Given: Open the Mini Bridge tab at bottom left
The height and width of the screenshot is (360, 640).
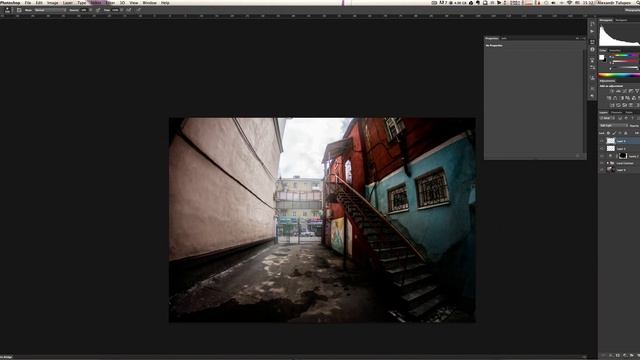Looking at the screenshot, I should [x=7, y=357].
